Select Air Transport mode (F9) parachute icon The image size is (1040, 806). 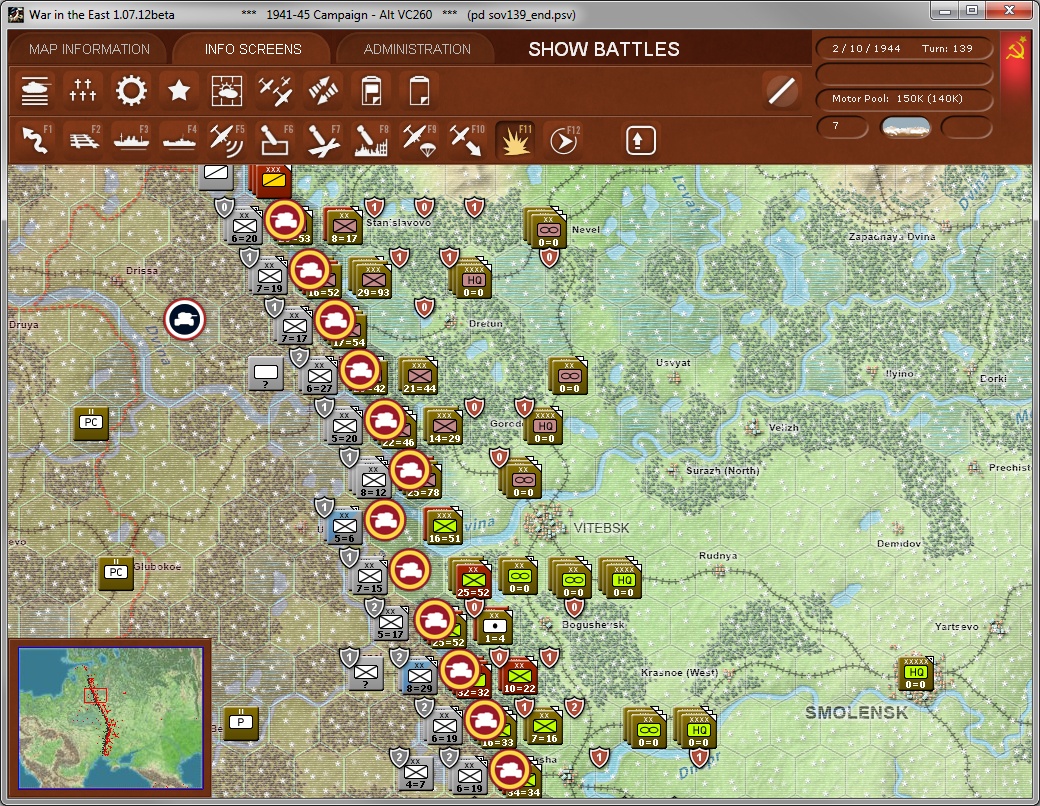[x=419, y=139]
